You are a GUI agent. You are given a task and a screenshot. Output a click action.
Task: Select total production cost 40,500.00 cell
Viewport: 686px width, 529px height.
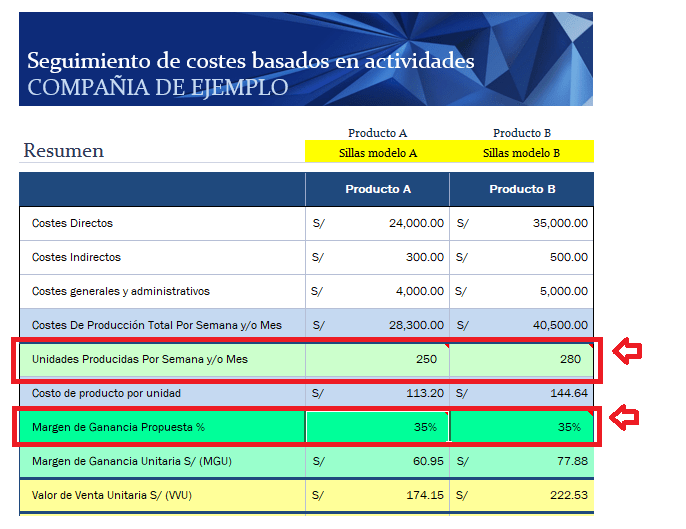521,326
